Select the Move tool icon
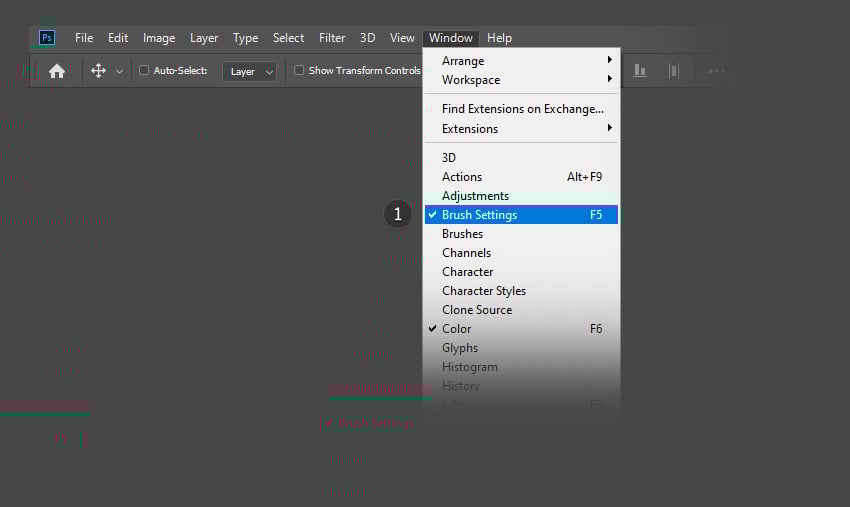Viewport: 850px width, 507px height. pos(98,70)
